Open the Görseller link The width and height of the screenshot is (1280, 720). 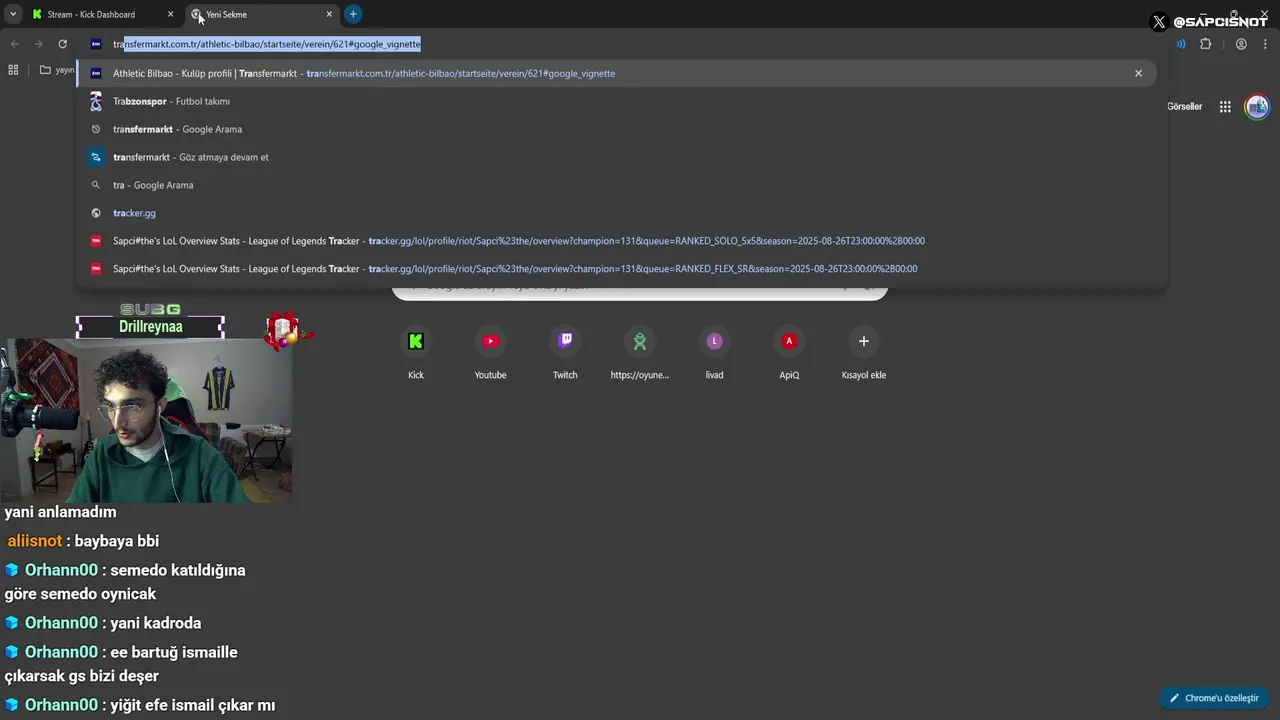coord(1184,107)
